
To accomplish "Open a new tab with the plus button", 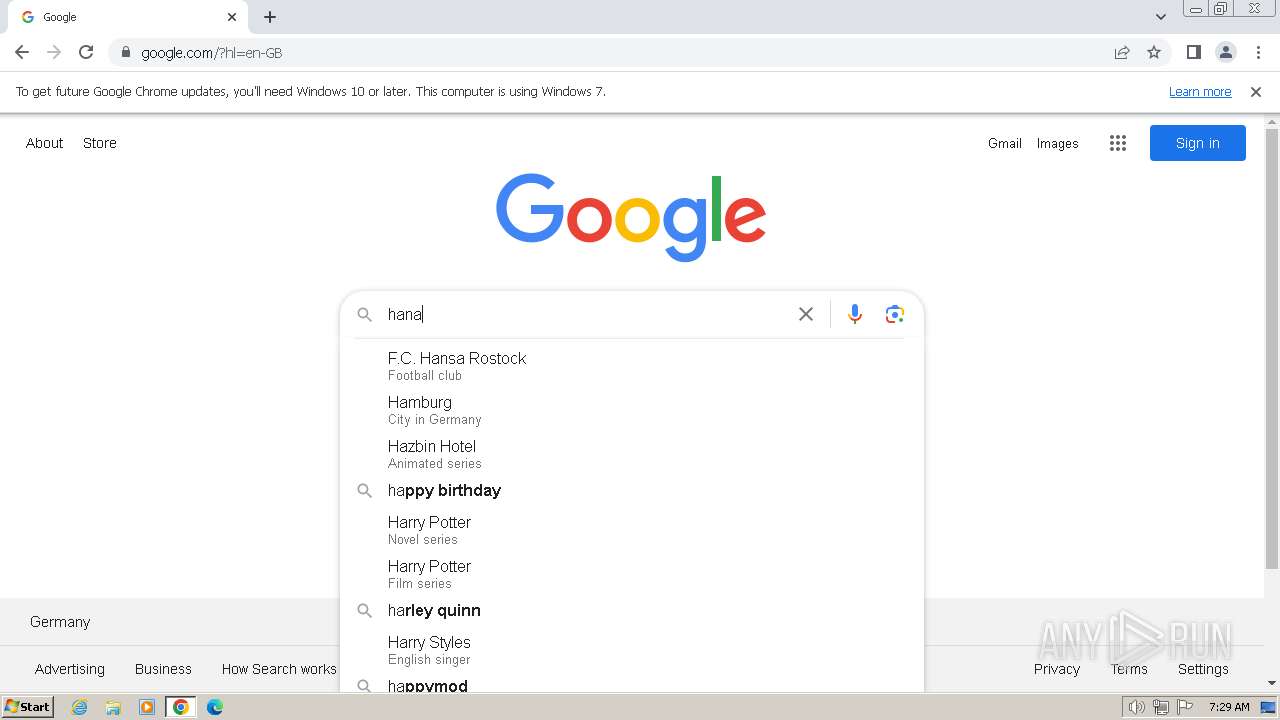I will (x=270, y=17).
